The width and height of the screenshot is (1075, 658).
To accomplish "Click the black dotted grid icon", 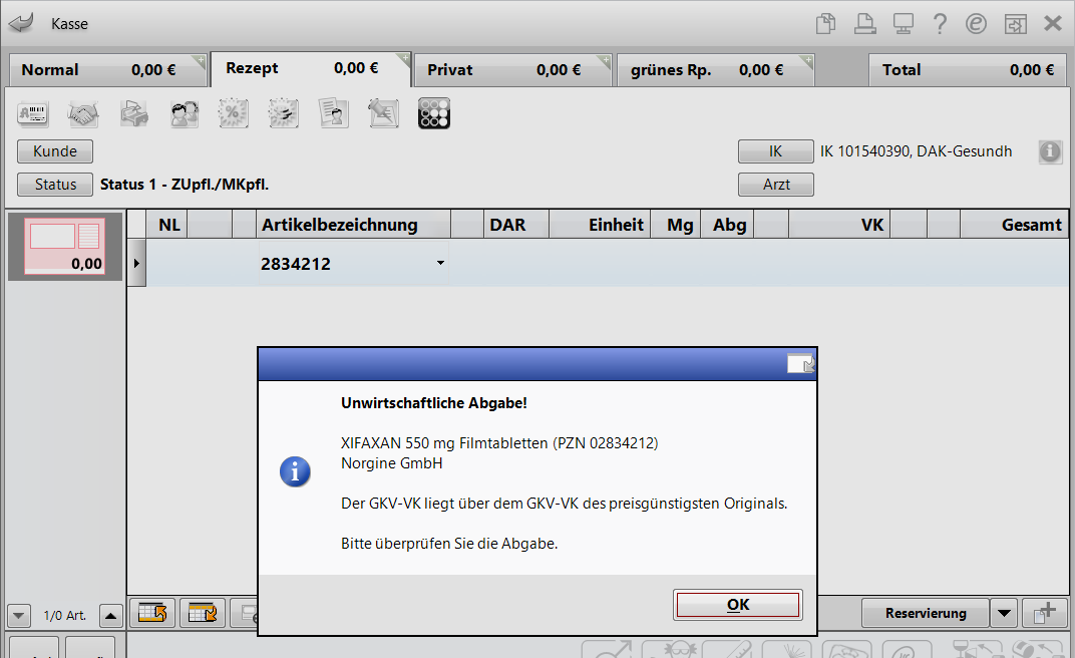I will click(434, 113).
